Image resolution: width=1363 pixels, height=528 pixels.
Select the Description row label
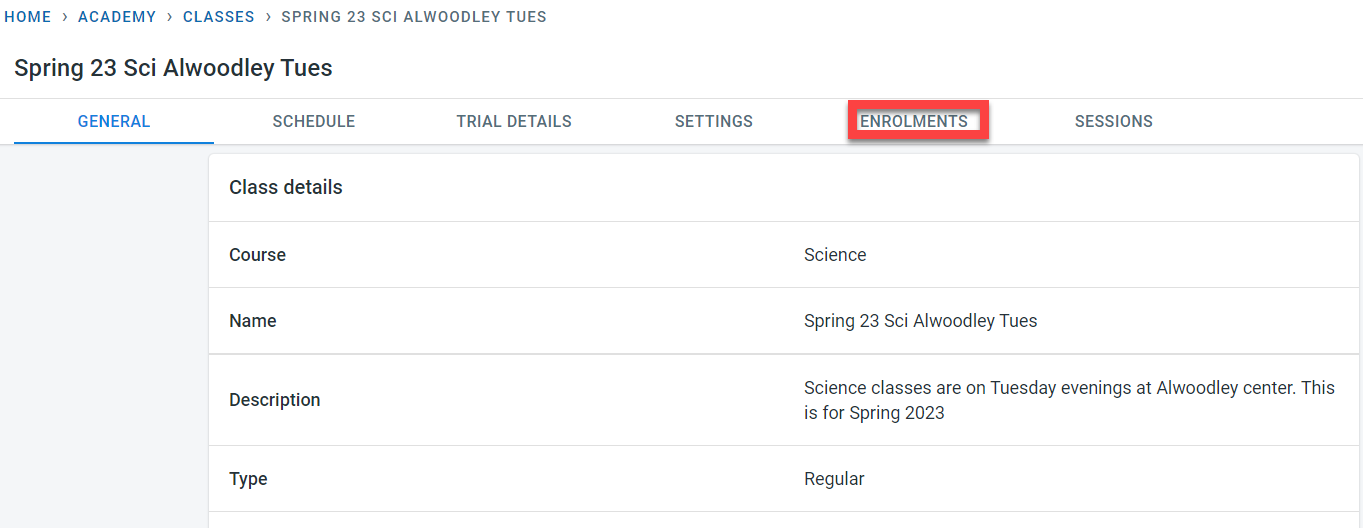[x=275, y=400]
